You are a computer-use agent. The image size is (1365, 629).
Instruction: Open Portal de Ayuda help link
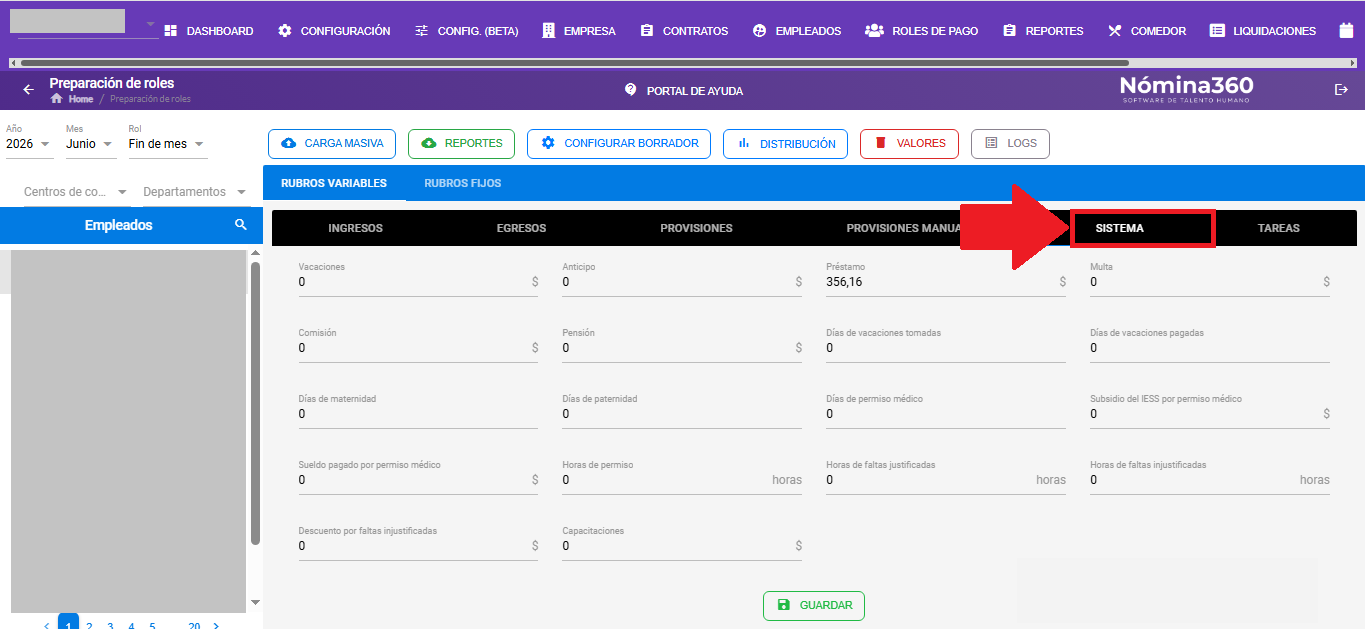pyautogui.click(x=684, y=90)
